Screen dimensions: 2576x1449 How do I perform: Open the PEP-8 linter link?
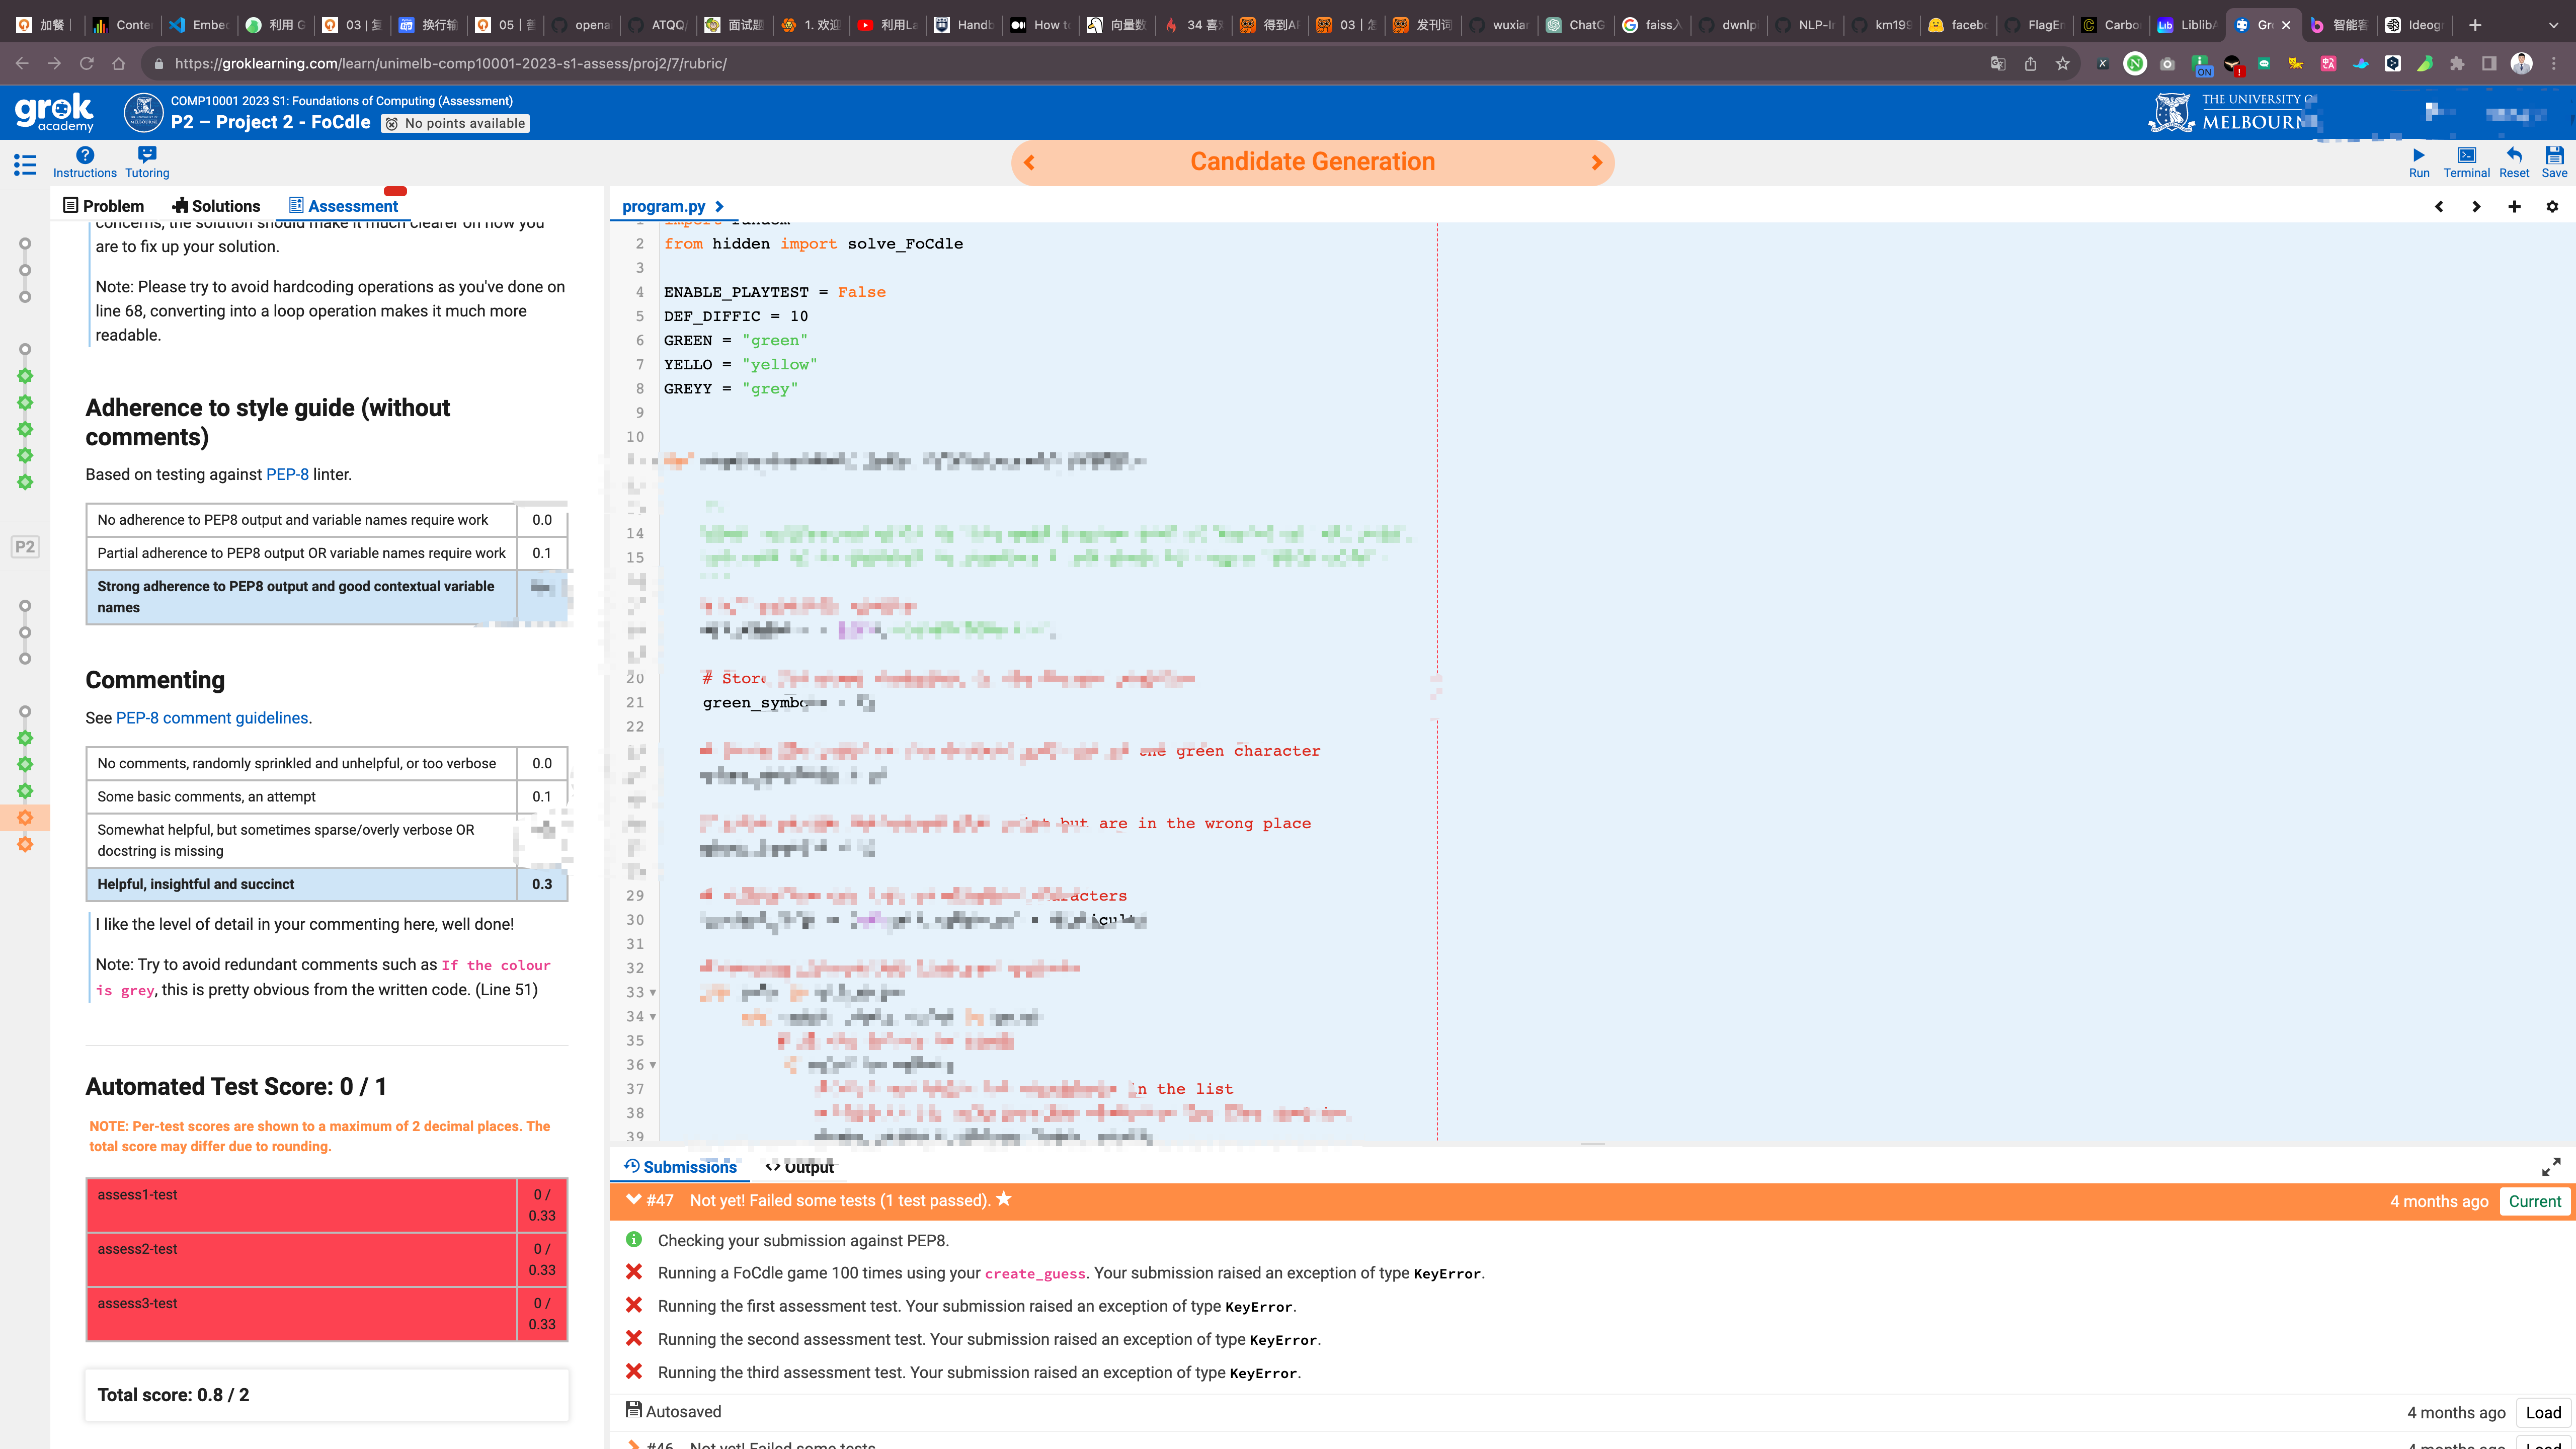[287, 474]
